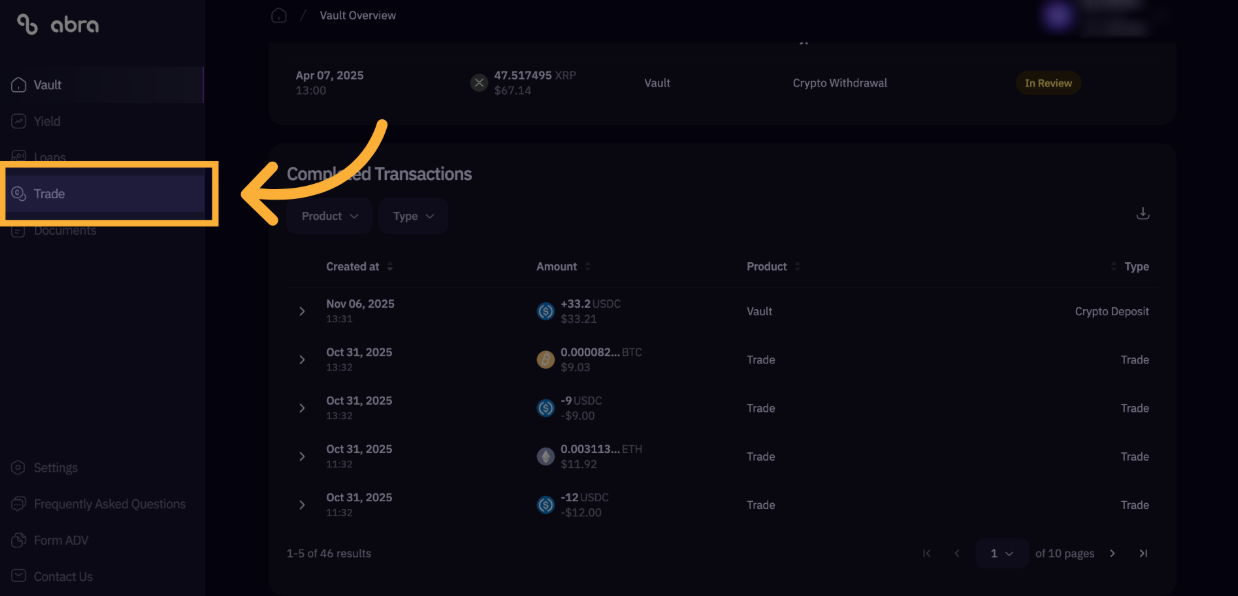Open the Product filter dropdown
The image size is (1238, 596).
point(330,216)
